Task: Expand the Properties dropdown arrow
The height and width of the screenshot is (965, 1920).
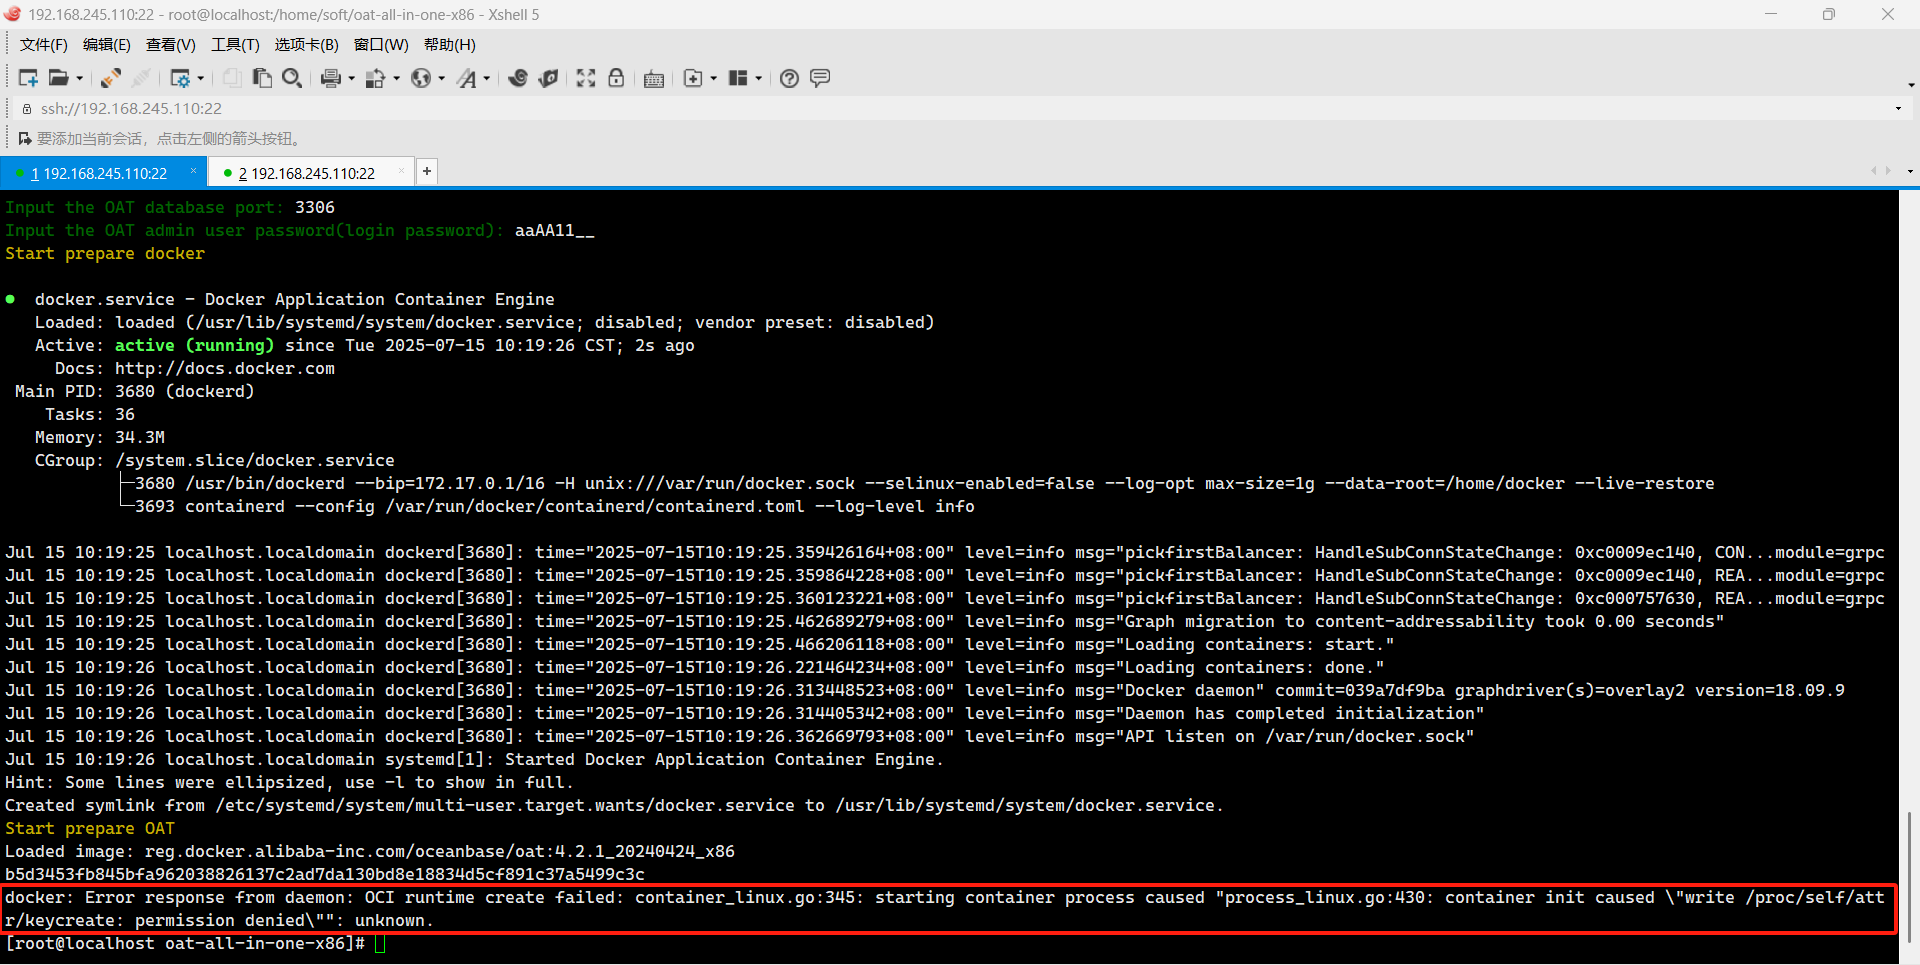Action: 201,78
